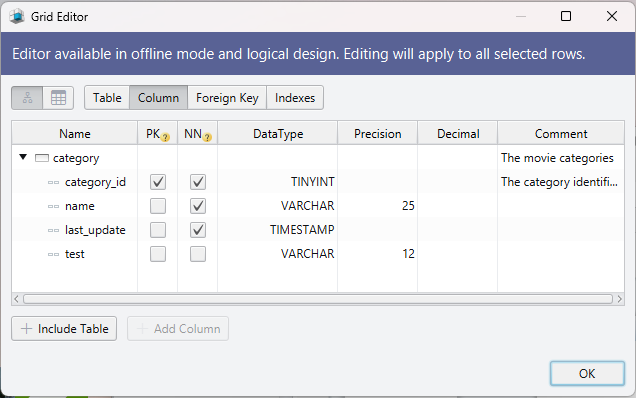Click the Add Column button
Screen dimensions: 636x398
point(178,329)
